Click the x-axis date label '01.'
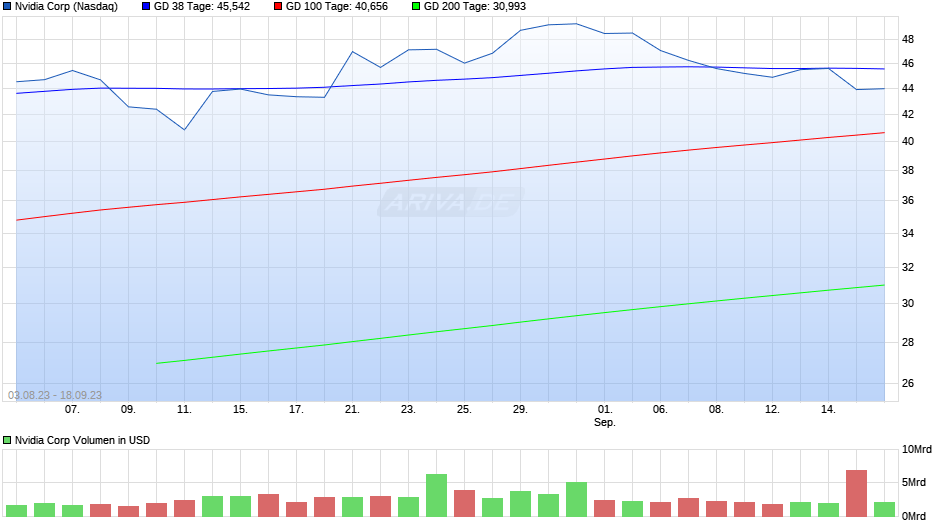 tap(605, 410)
